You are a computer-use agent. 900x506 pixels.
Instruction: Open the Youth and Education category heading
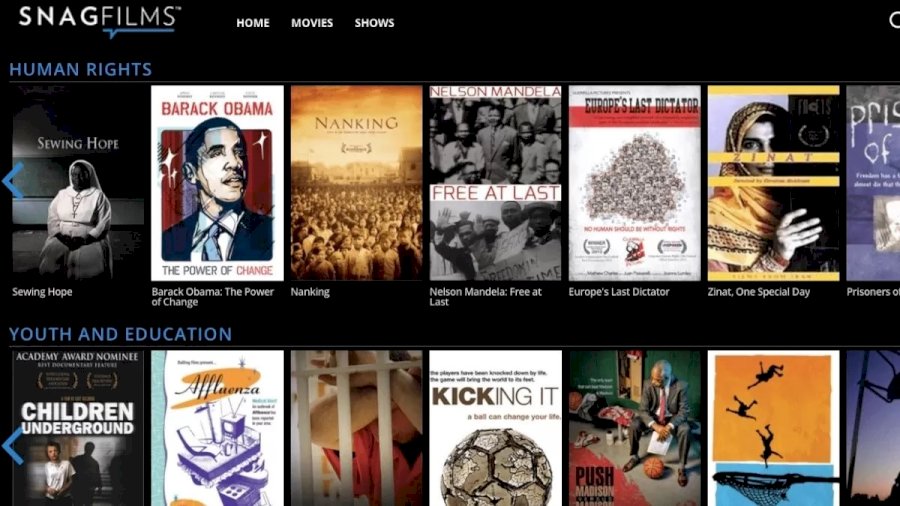[121, 334]
